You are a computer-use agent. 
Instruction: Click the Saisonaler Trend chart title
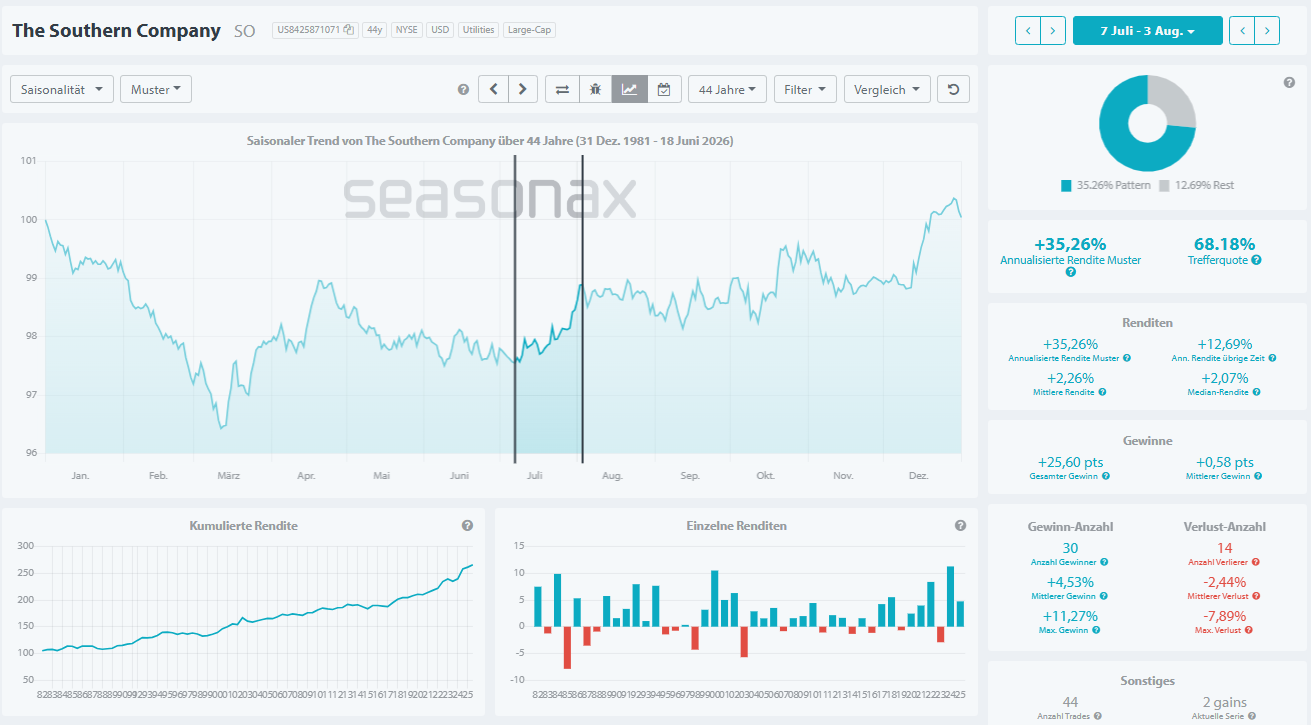tap(490, 141)
